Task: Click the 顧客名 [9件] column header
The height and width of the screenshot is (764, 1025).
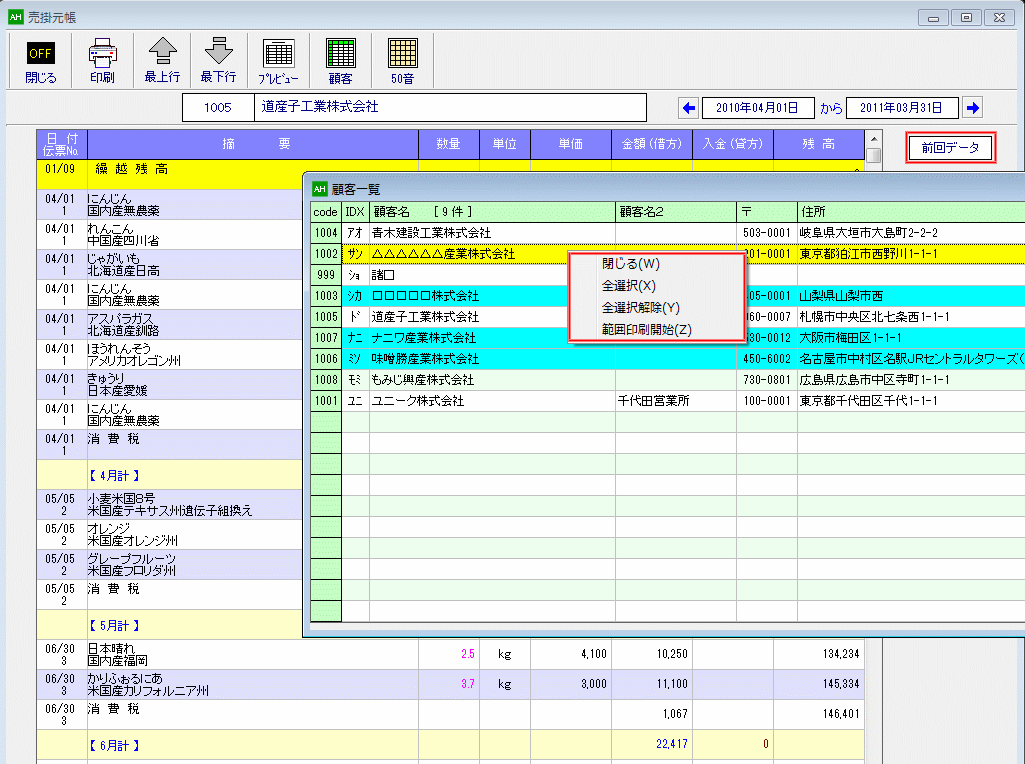Action: pos(492,212)
